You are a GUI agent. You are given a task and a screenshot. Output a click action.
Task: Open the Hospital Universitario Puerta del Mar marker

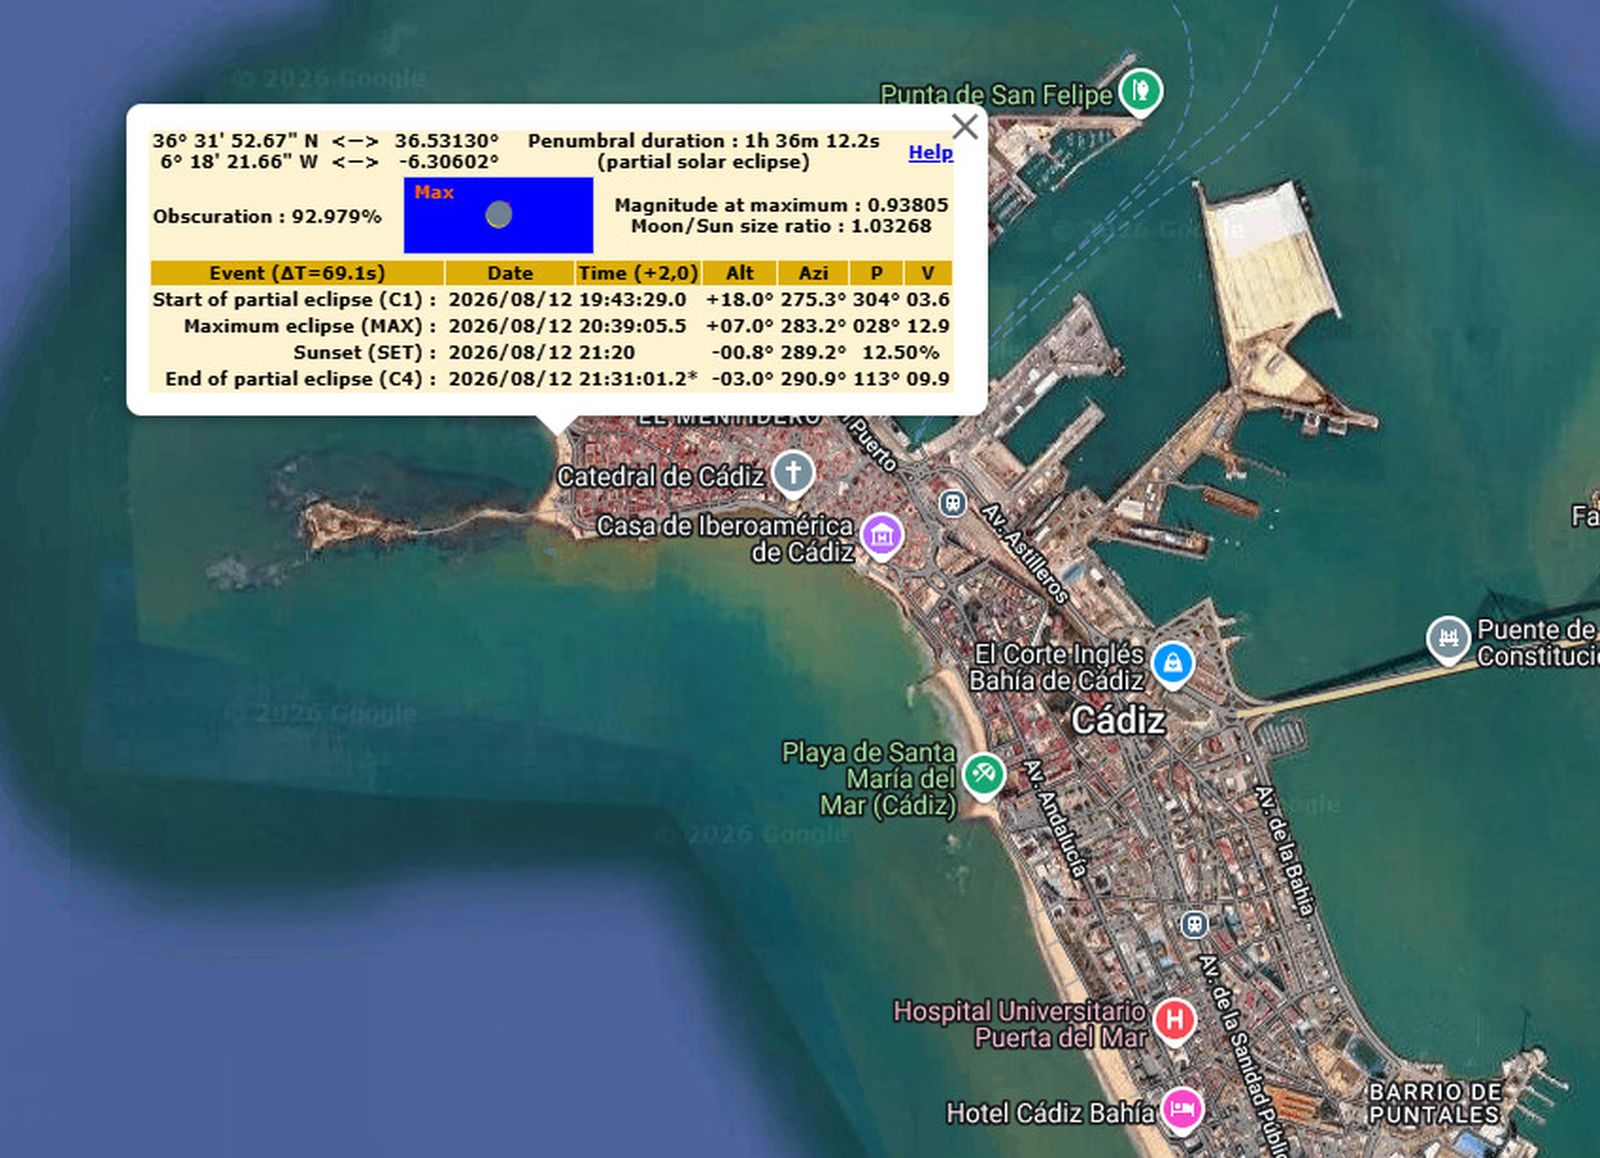pyautogui.click(x=1174, y=1020)
